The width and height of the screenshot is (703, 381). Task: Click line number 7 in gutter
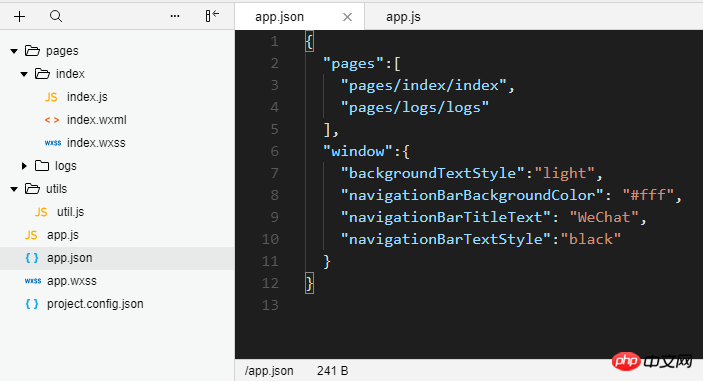[x=274, y=173]
